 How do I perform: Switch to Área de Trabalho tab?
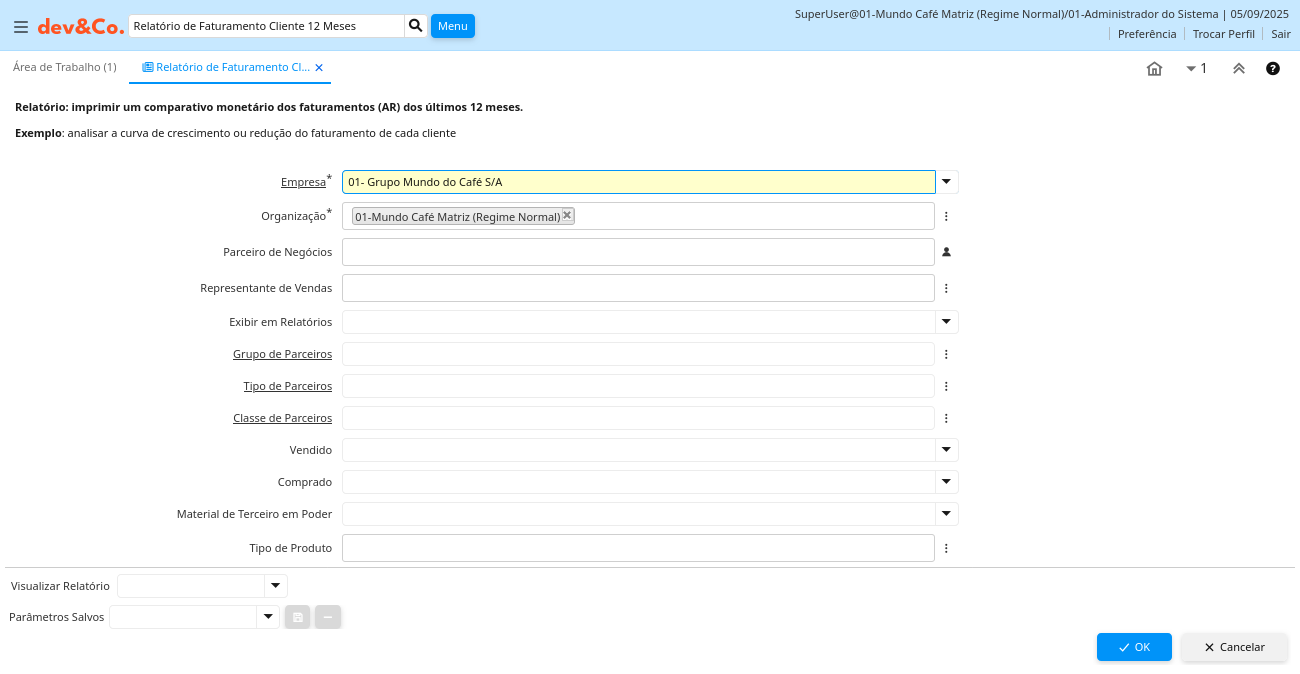pos(65,67)
